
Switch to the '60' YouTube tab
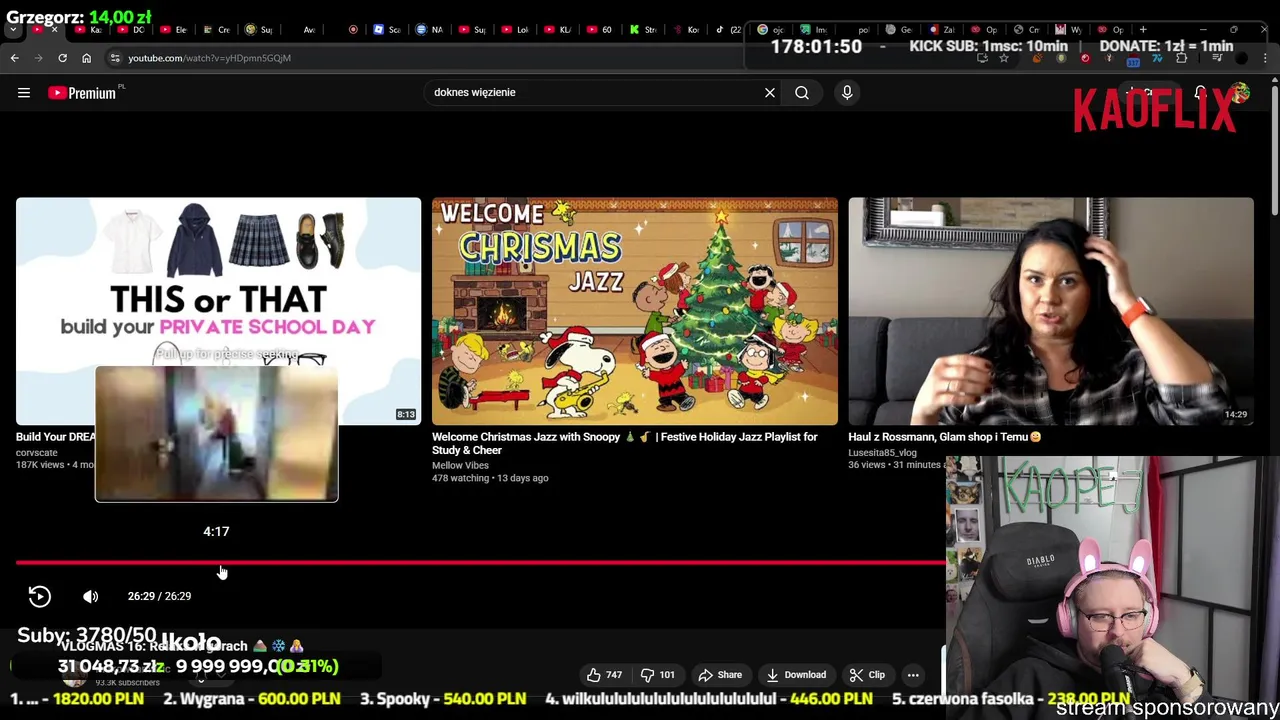(x=600, y=29)
